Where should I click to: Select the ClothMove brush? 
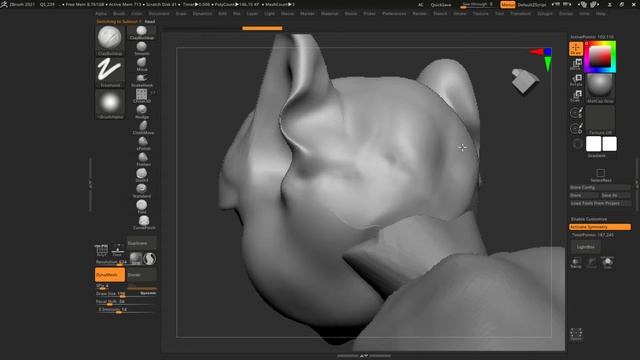(142, 128)
